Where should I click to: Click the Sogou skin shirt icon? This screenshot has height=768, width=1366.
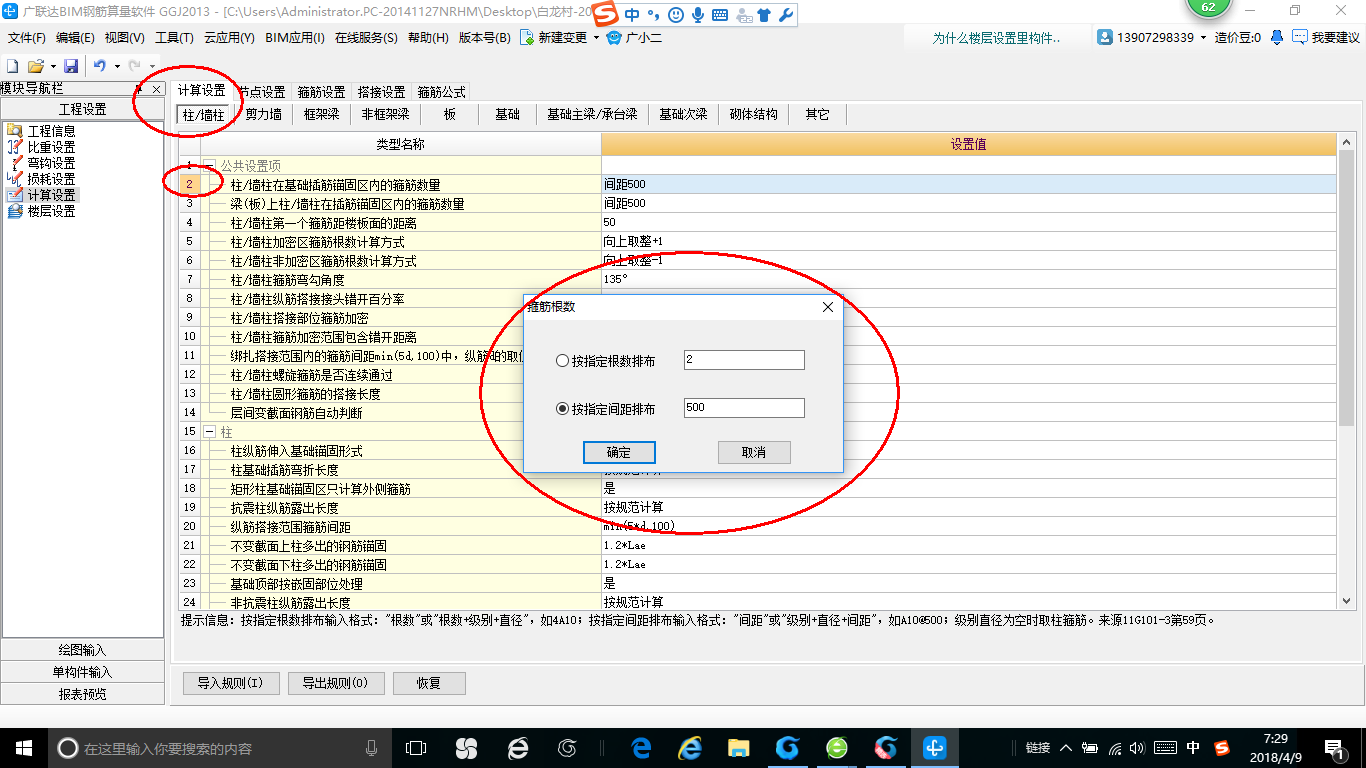click(764, 15)
